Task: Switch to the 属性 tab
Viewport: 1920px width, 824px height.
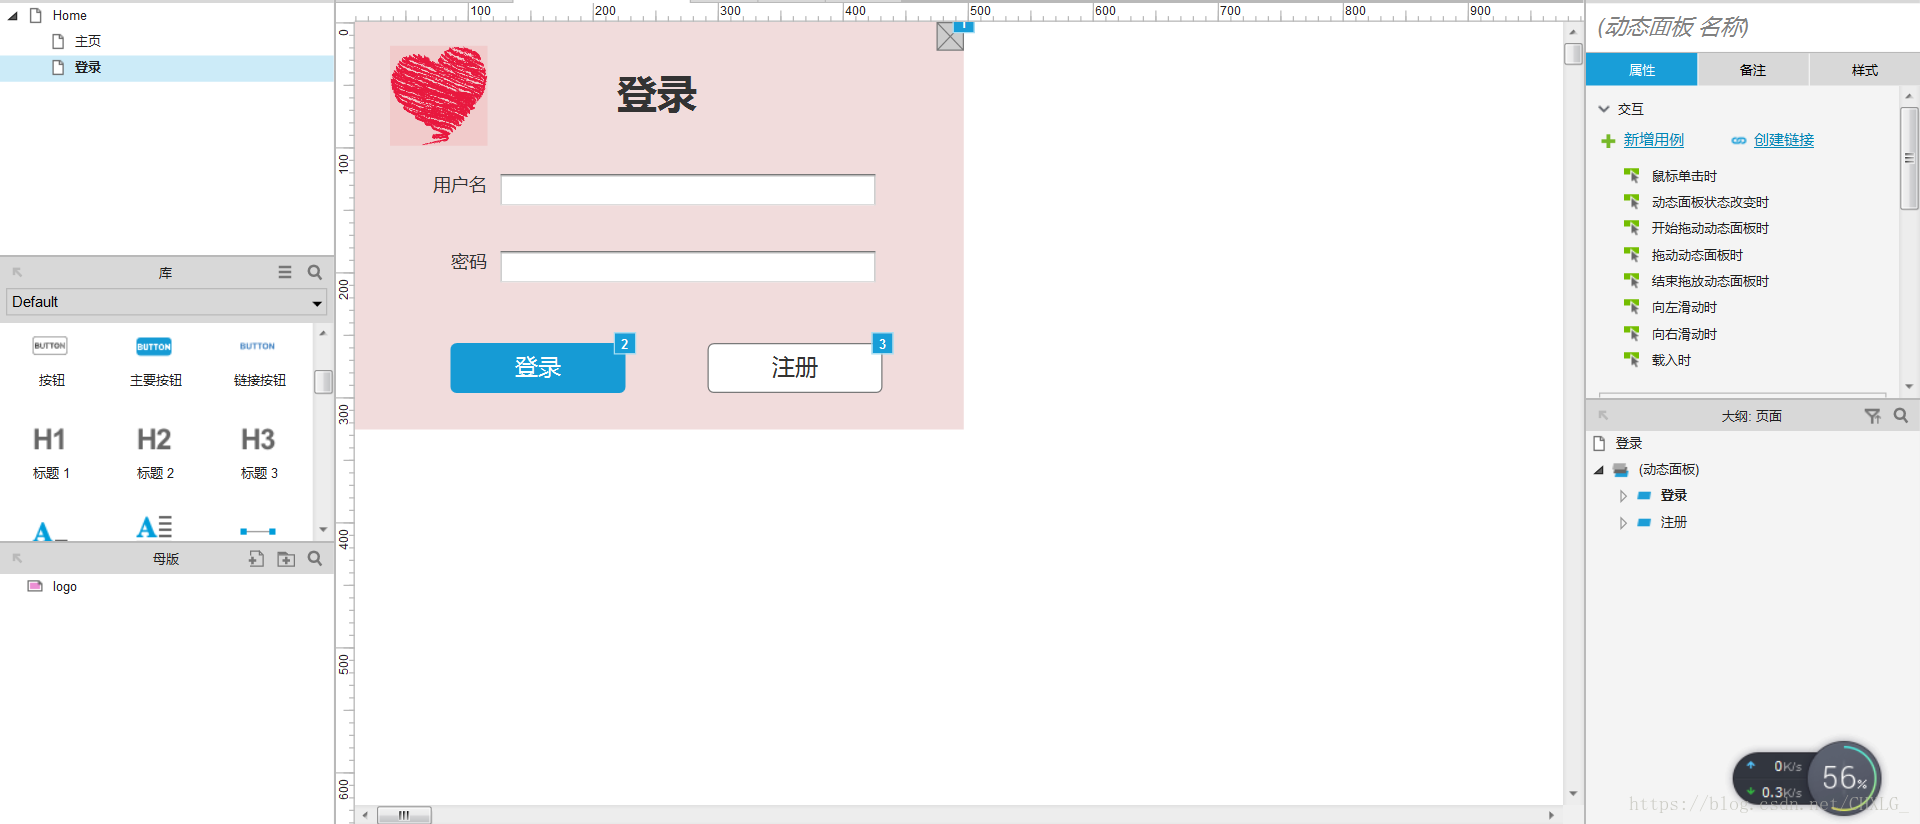Action: coord(1642,70)
